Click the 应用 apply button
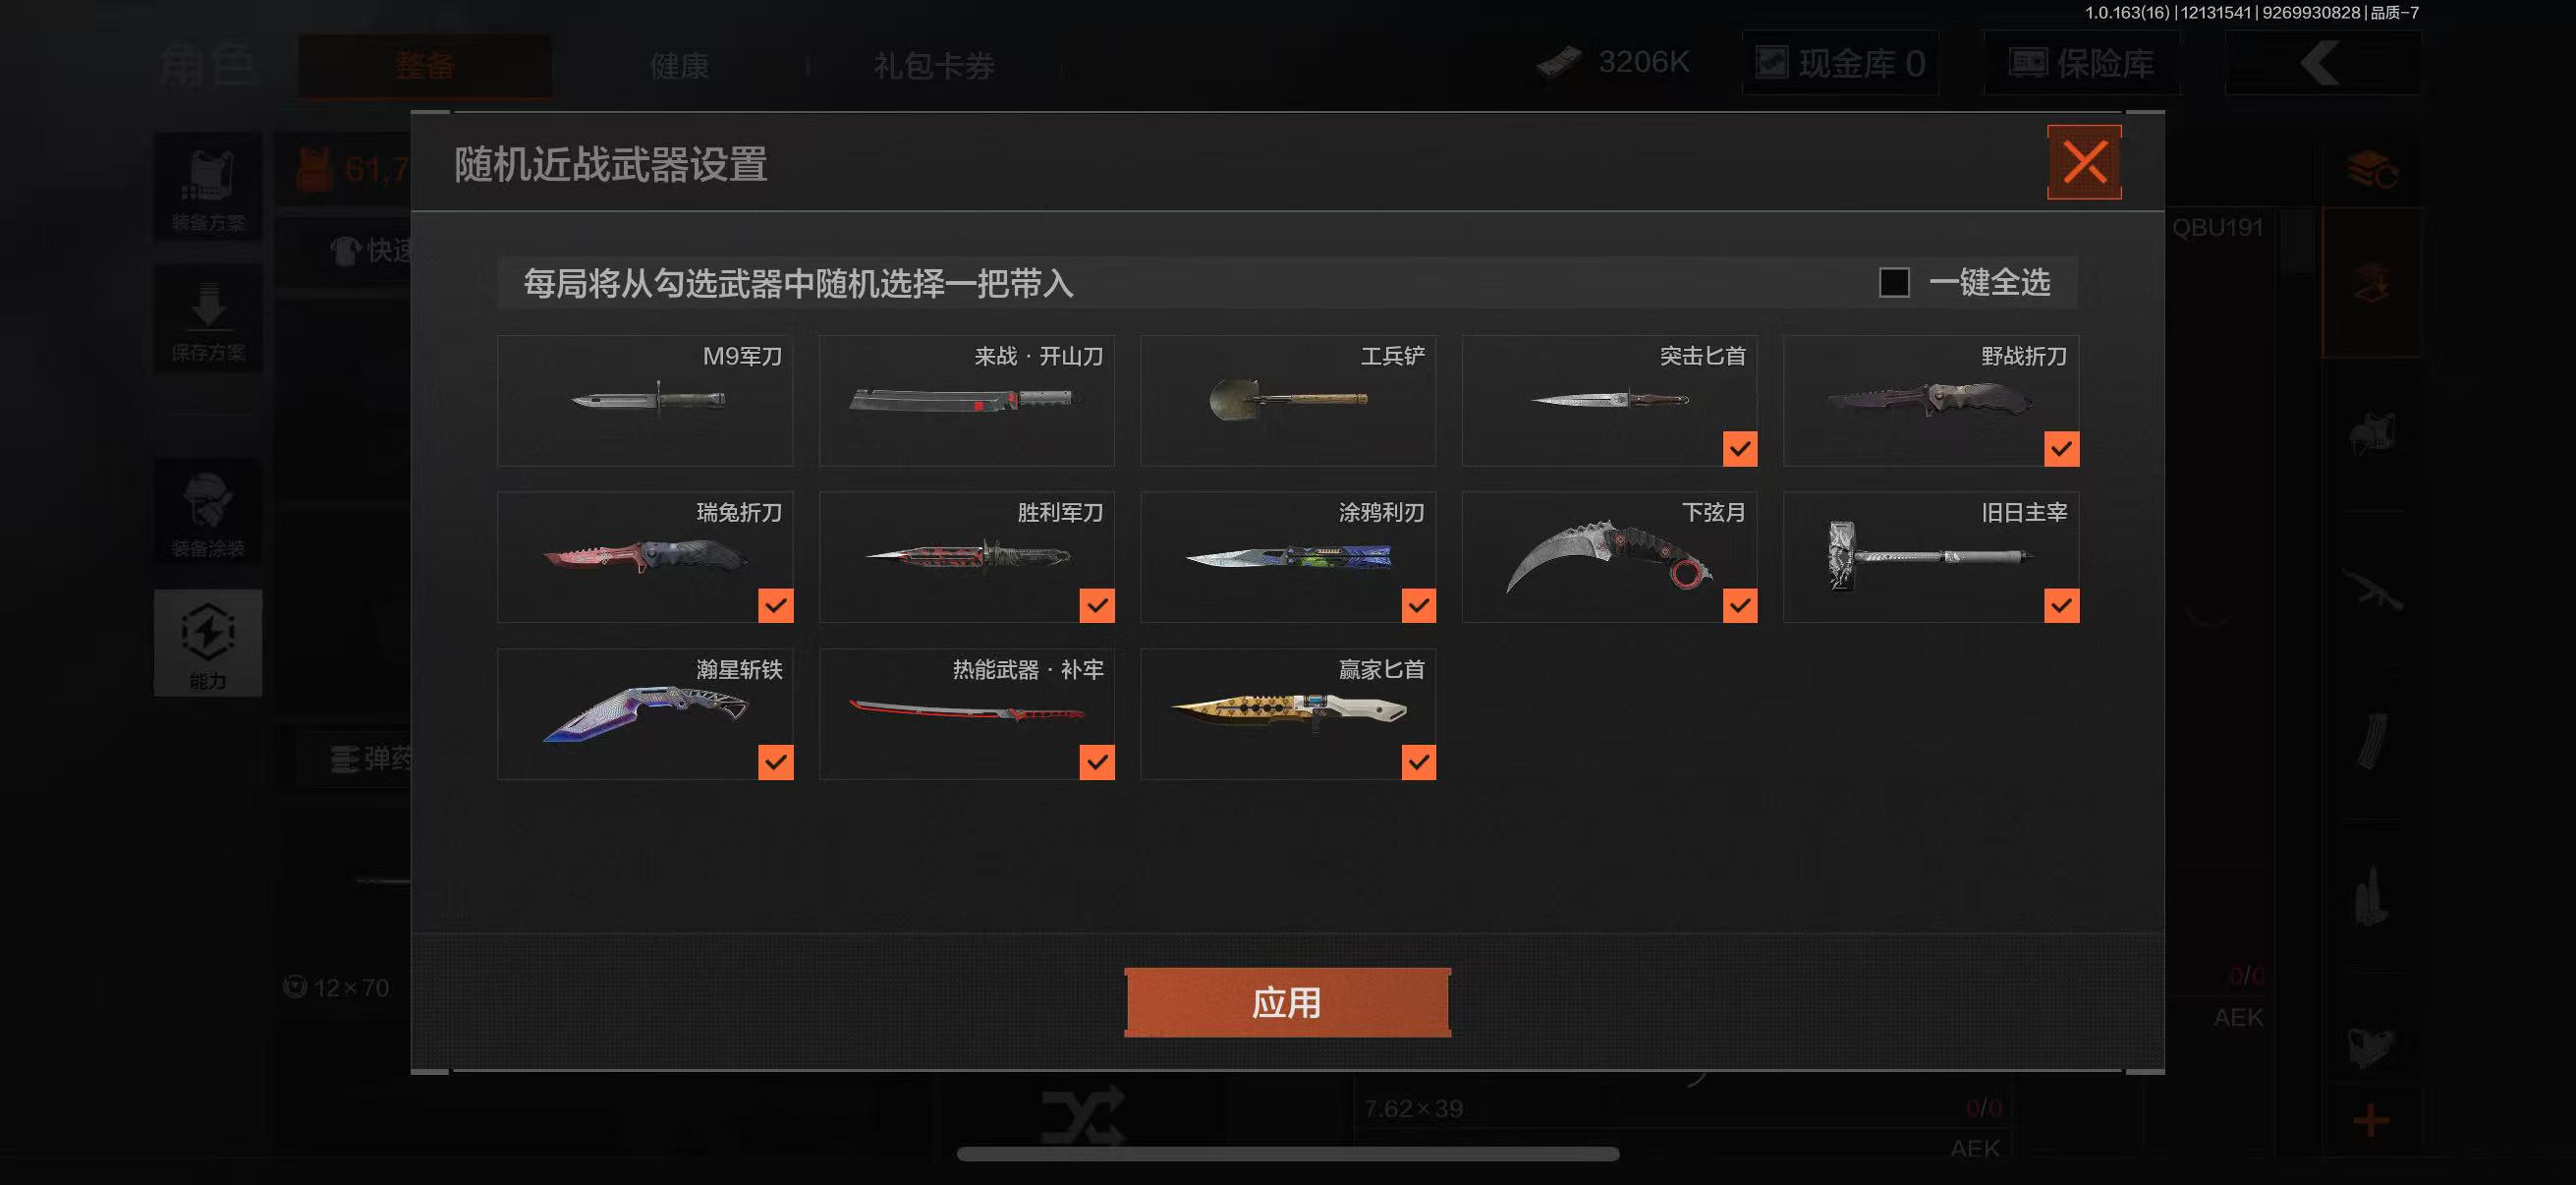The image size is (2576, 1185). click(1288, 1002)
